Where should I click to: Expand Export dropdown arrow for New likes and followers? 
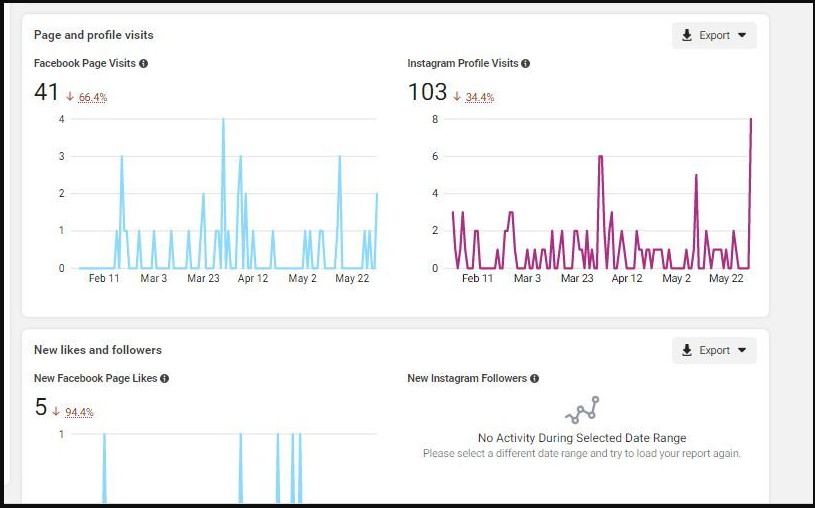(742, 350)
